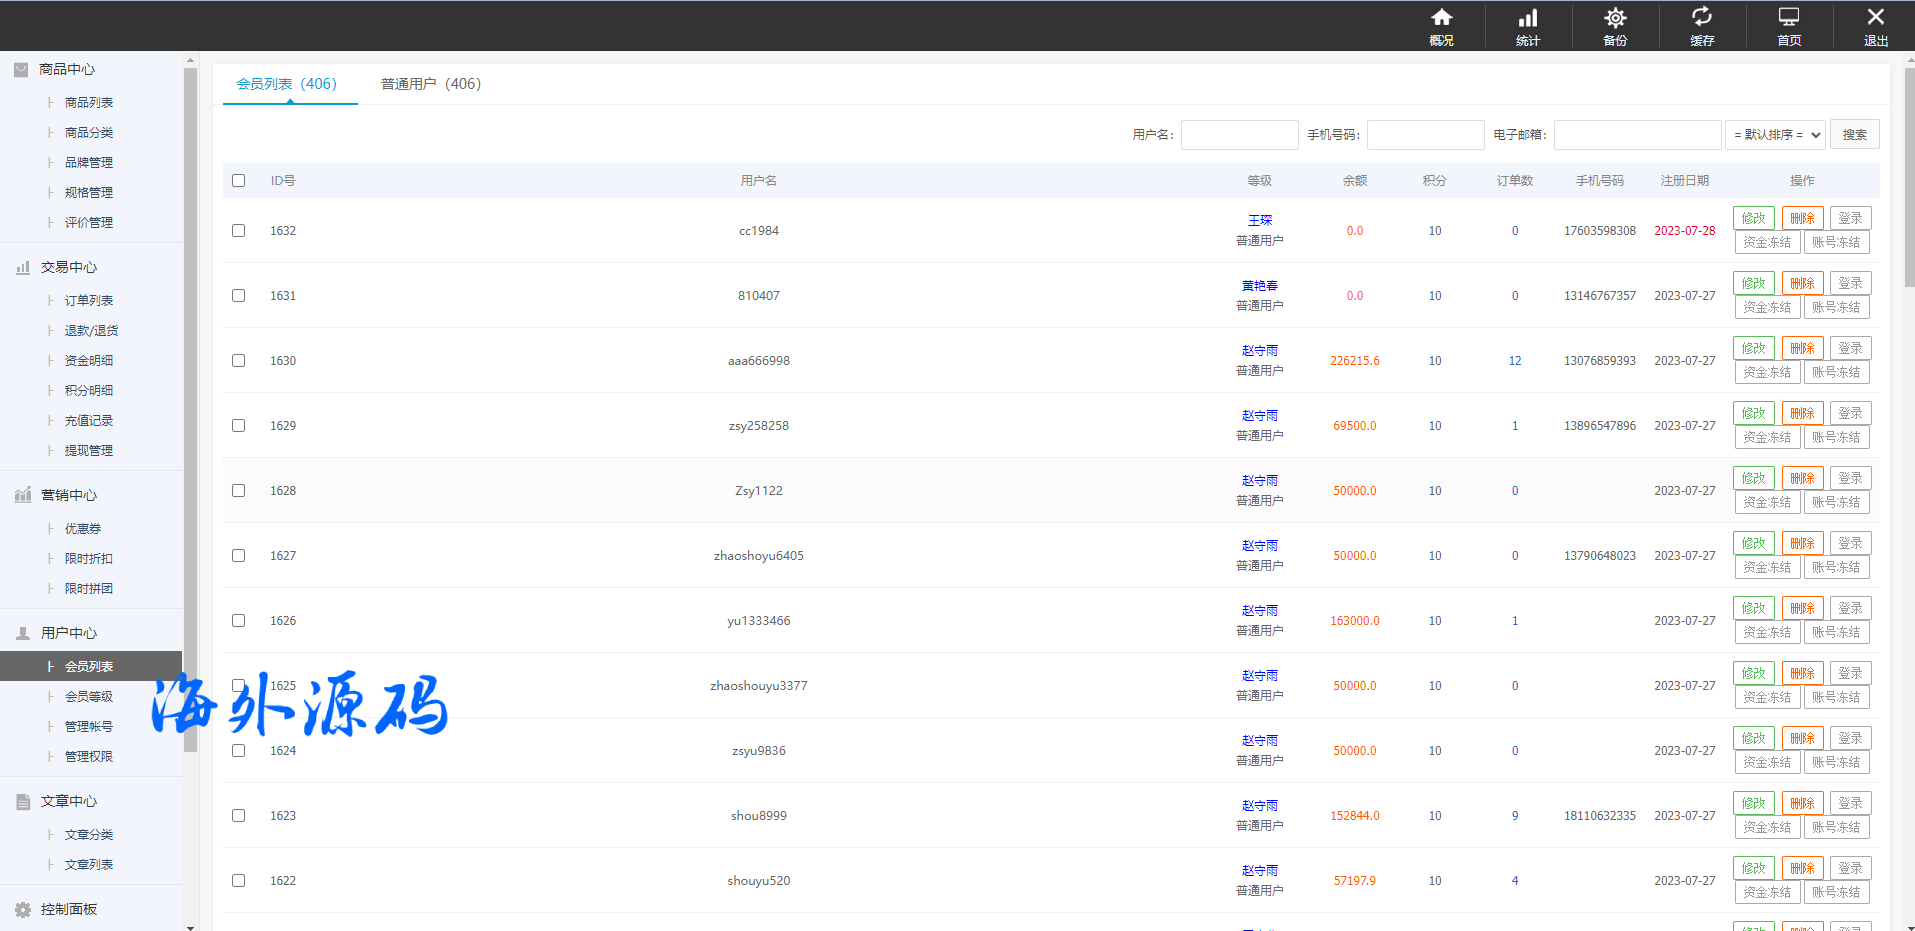Screen dimensions: 1915x931
Task: Focus the 用户名 search input field
Action: (x=1239, y=135)
